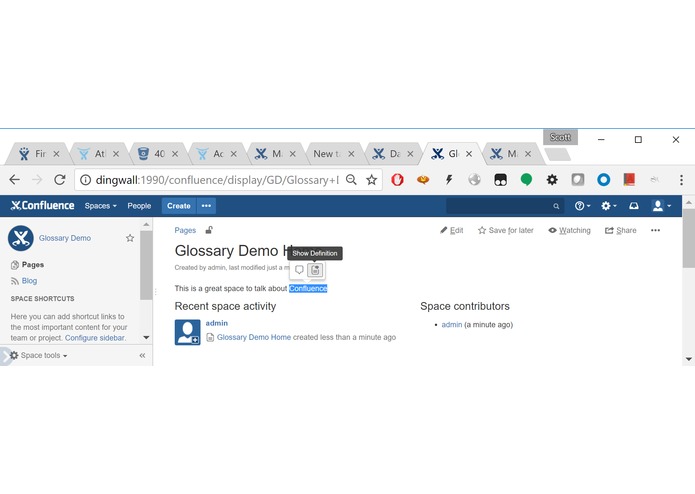Click the Configure sidebar link
This screenshot has height=494, width=695.
click(95, 338)
